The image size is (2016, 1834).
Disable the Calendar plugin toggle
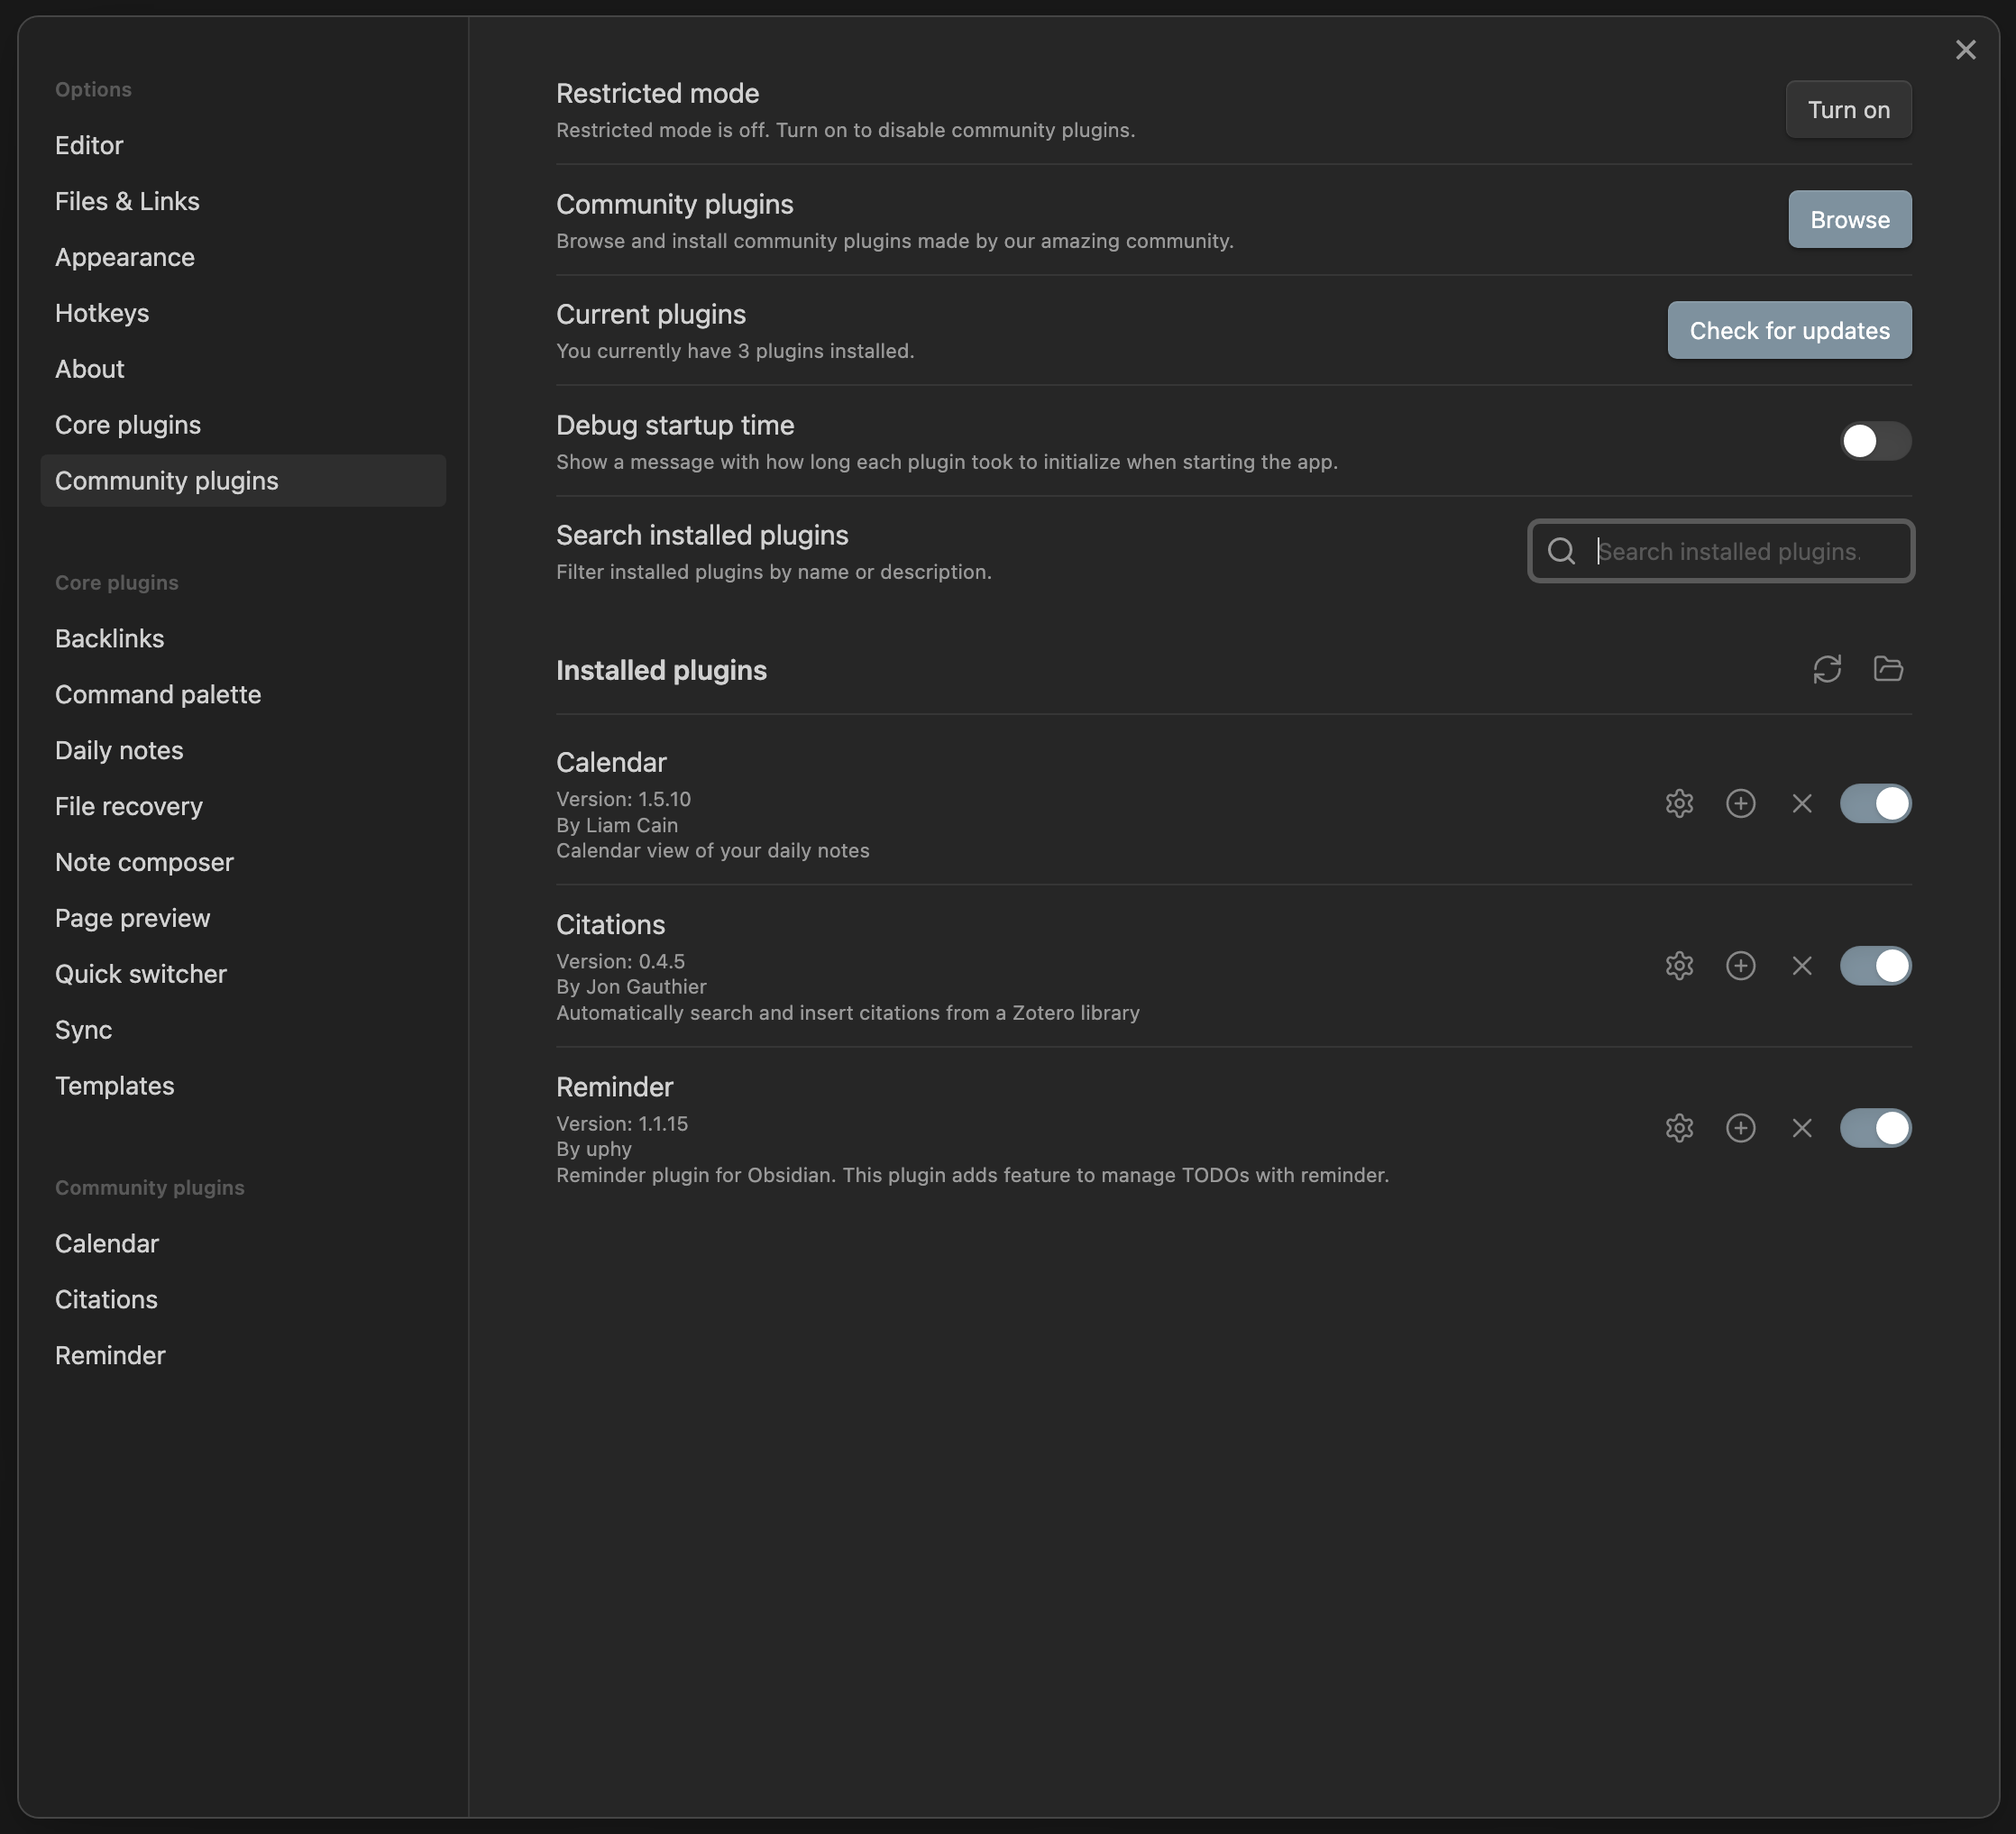click(1875, 803)
